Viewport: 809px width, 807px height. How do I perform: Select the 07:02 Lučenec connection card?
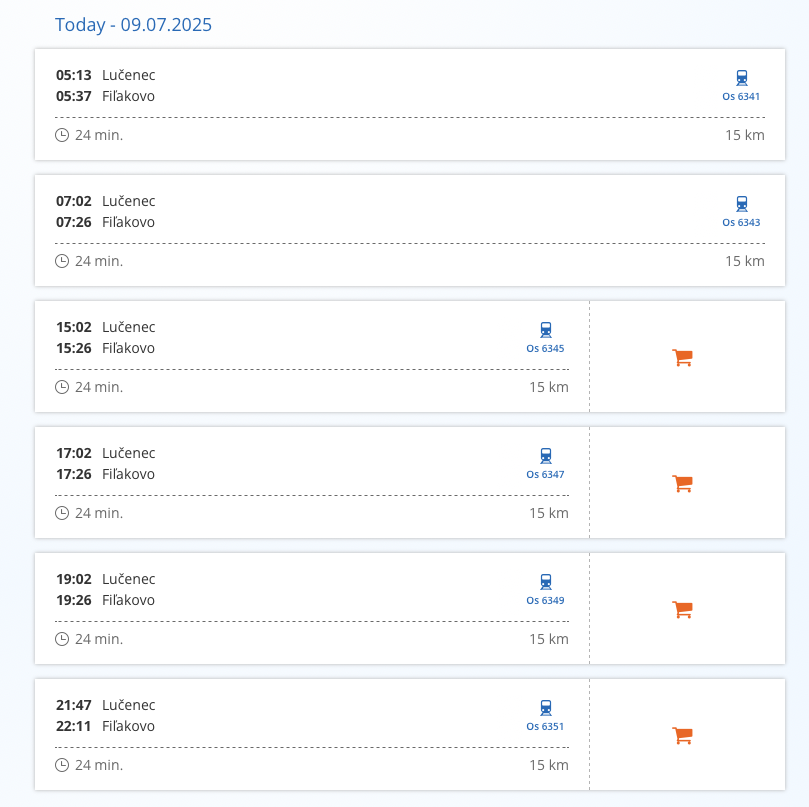point(400,212)
